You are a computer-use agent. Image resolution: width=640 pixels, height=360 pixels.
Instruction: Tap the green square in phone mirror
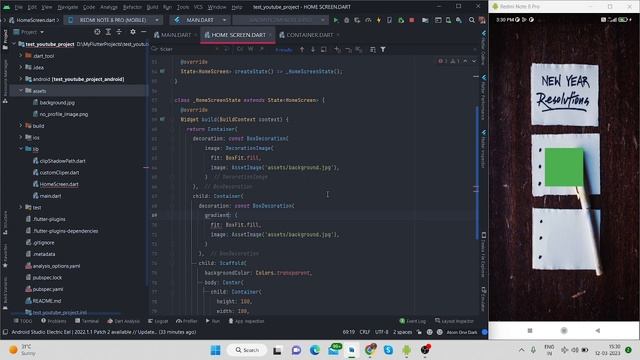[x=564, y=167]
